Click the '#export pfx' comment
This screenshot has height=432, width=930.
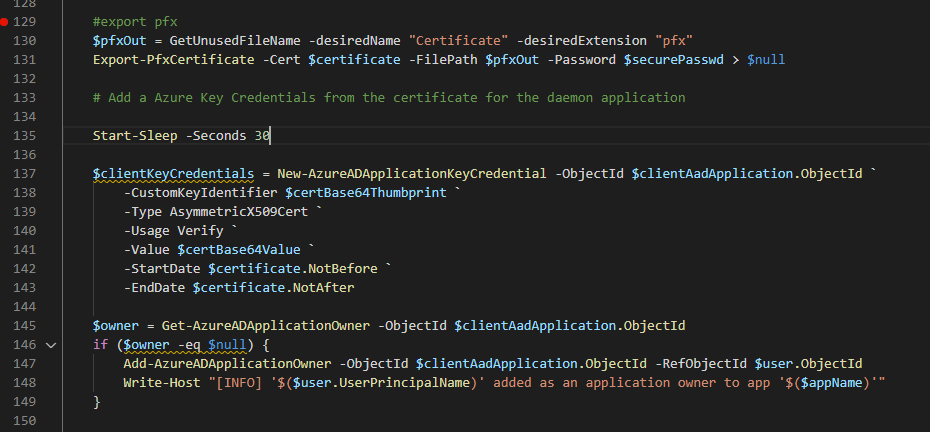pos(135,22)
